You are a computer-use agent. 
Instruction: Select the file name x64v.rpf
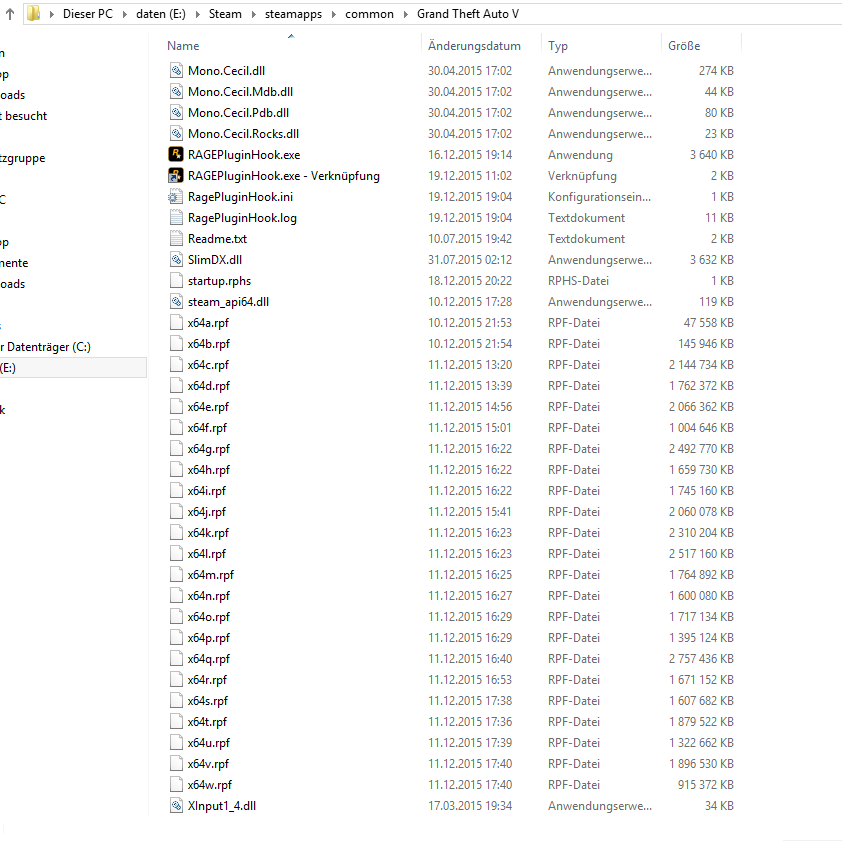208,764
